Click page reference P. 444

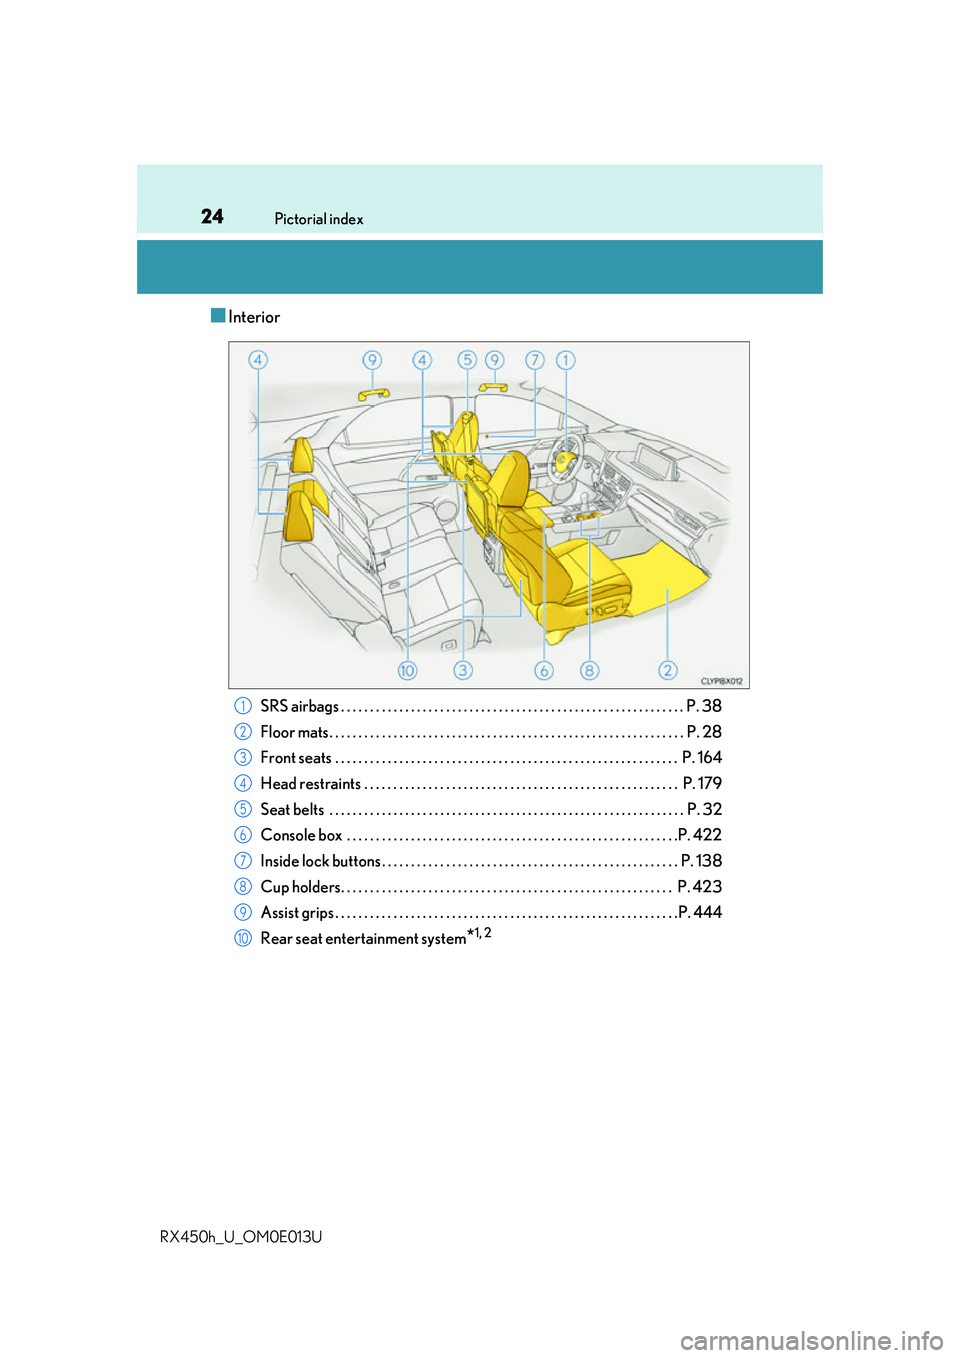700,912
